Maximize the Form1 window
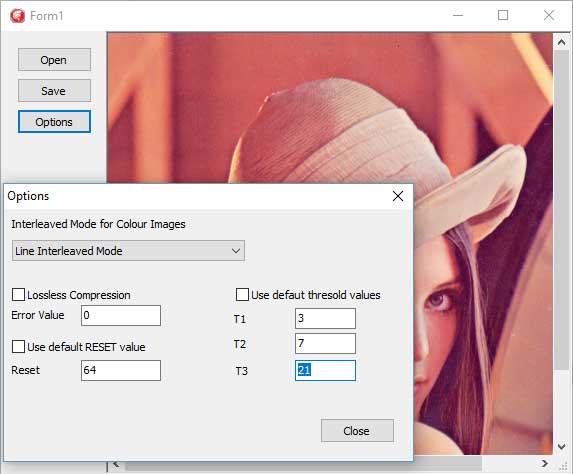 coord(503,15)
